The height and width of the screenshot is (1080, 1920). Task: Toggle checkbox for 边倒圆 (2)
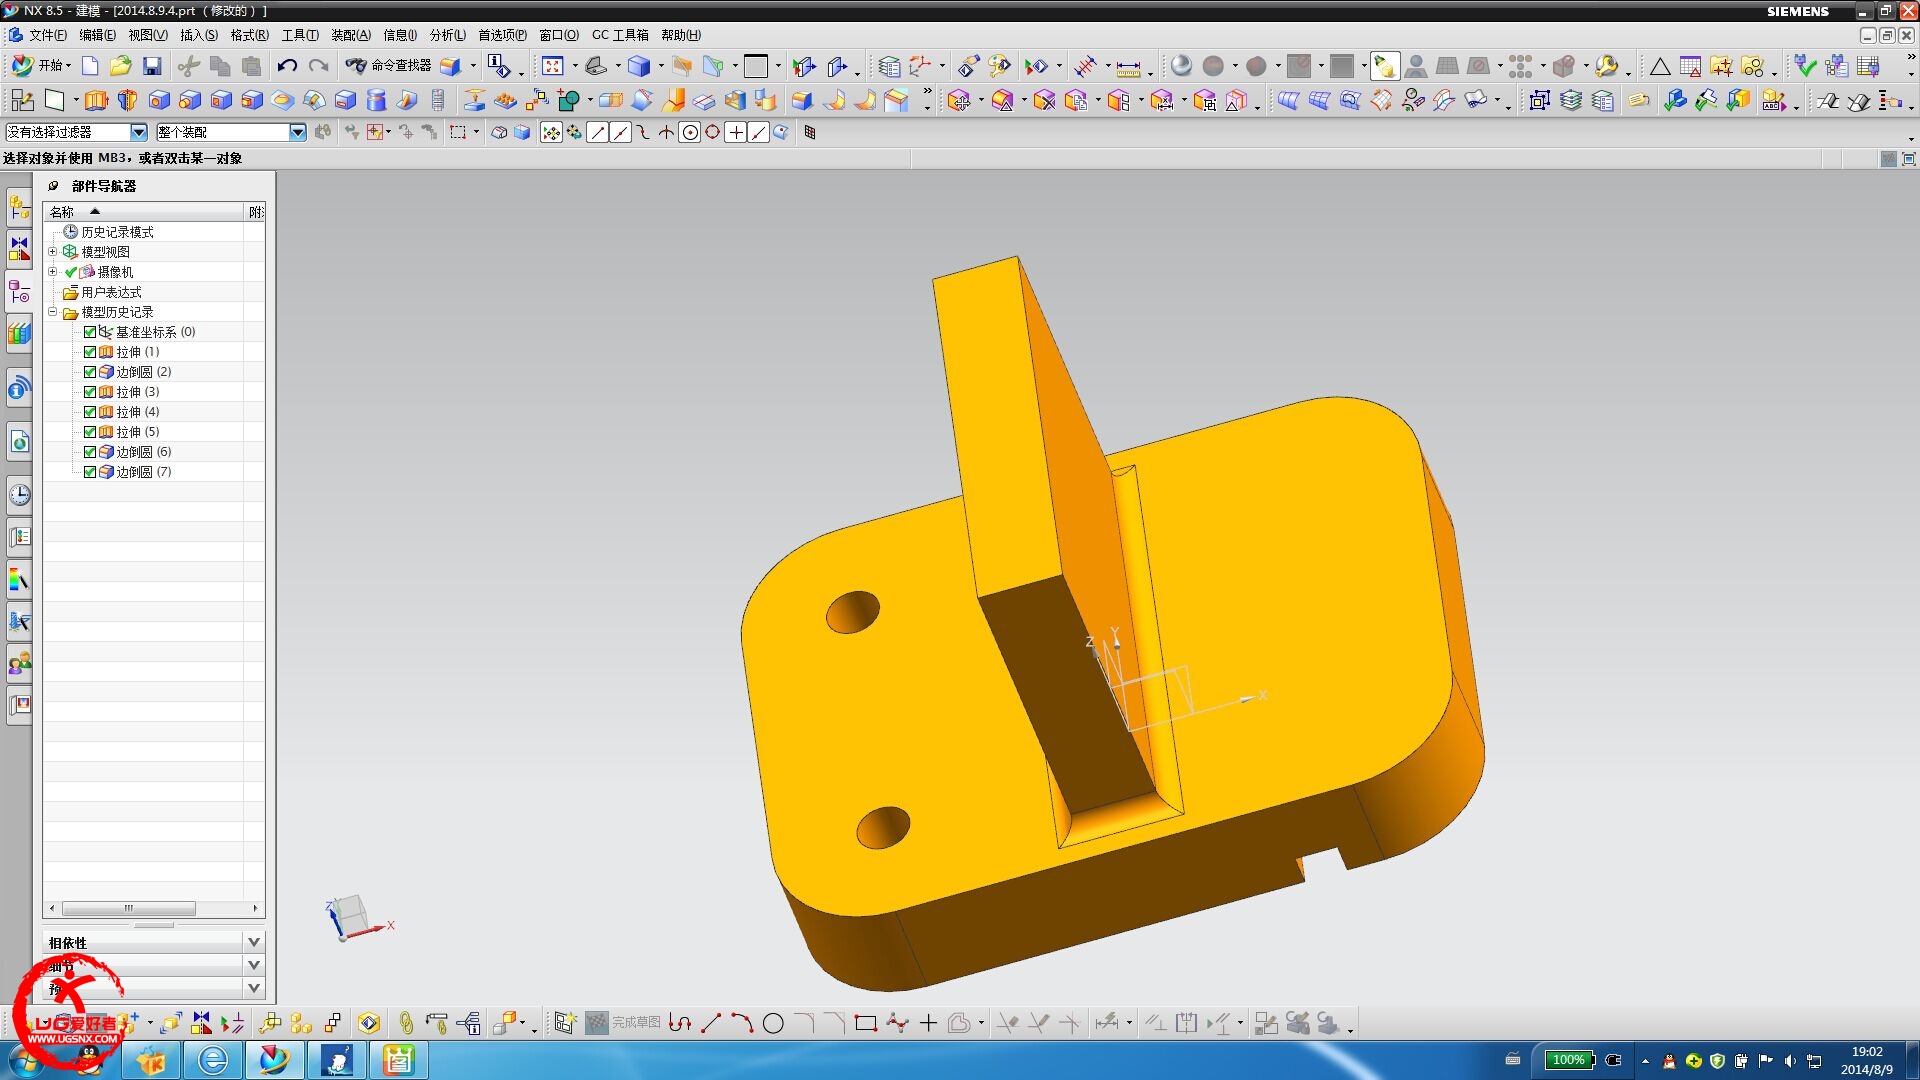point(90,372)
